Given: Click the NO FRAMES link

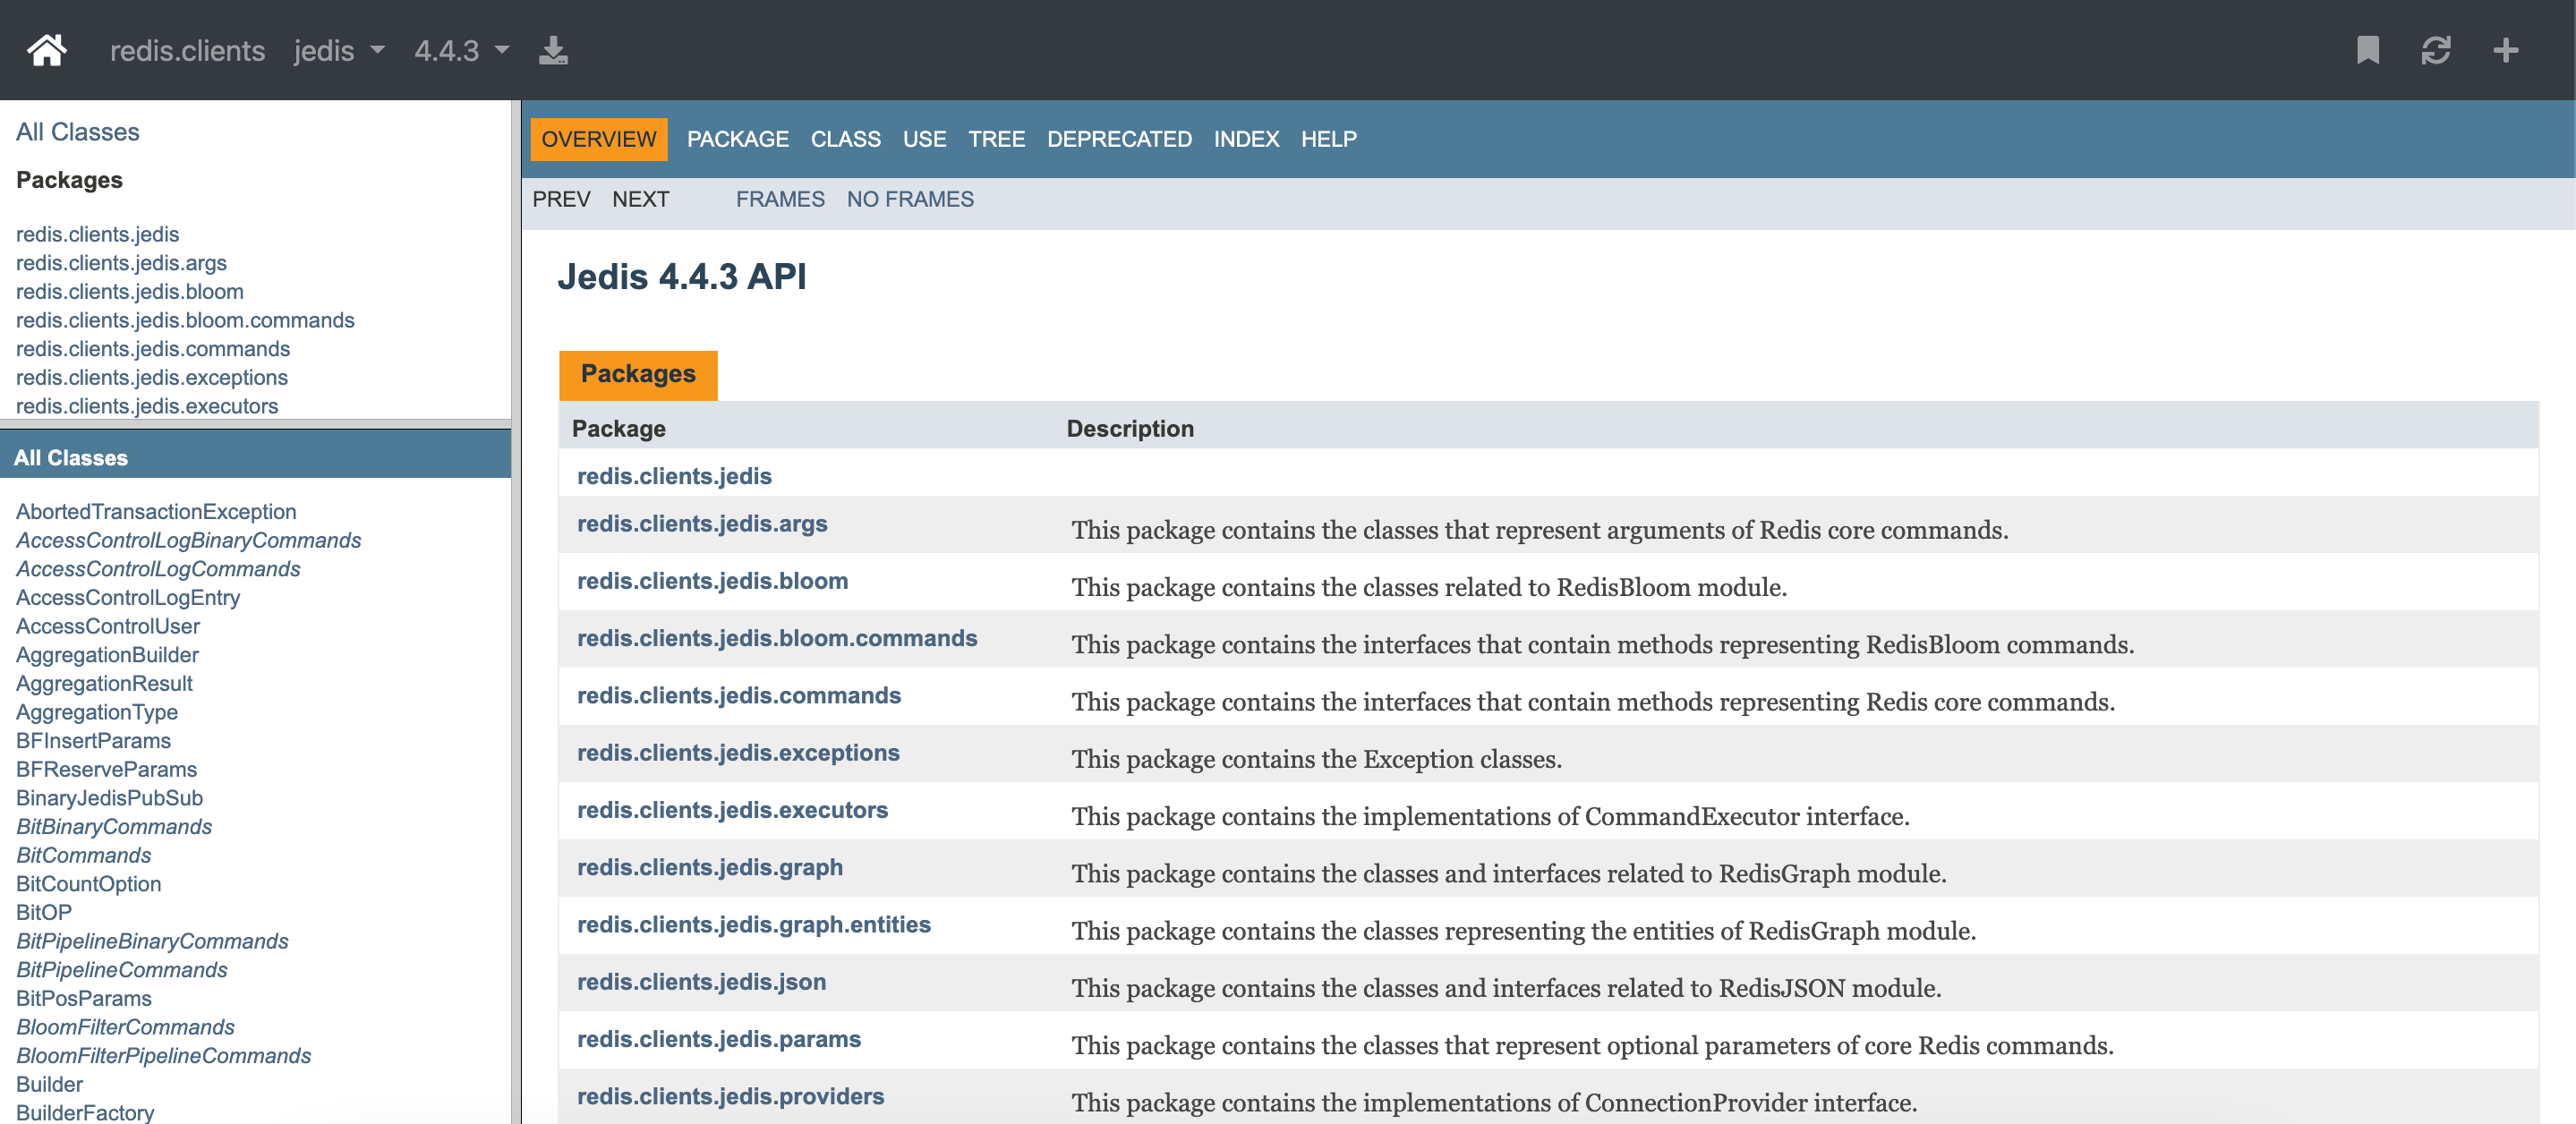Looking at the screenshot, I should [x=910, y=199].
